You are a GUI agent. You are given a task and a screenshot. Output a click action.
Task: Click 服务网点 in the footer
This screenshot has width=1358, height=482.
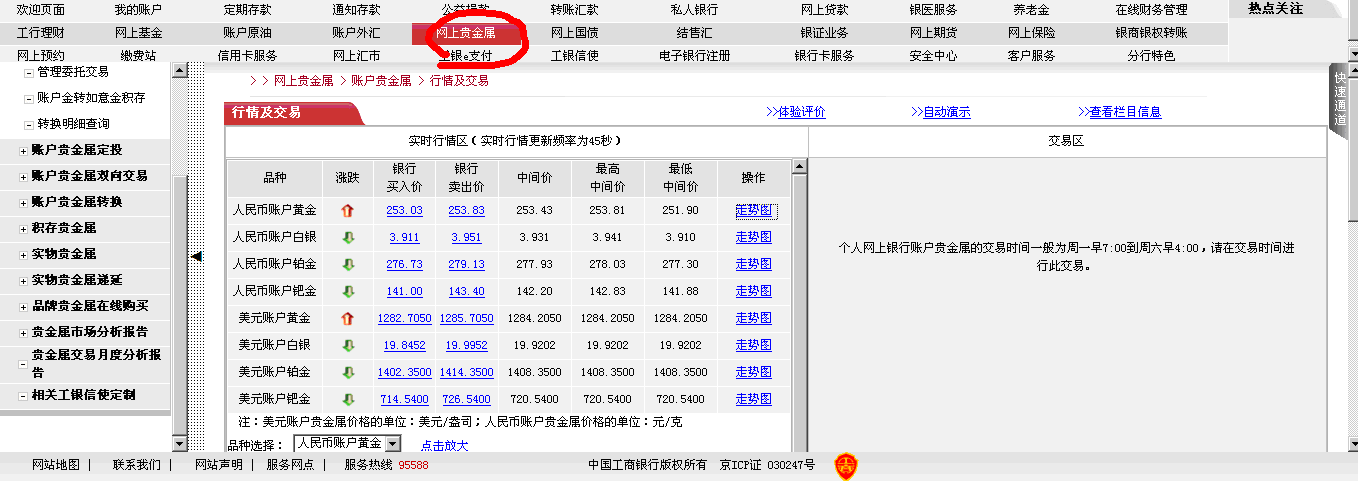tap(290, 465)
